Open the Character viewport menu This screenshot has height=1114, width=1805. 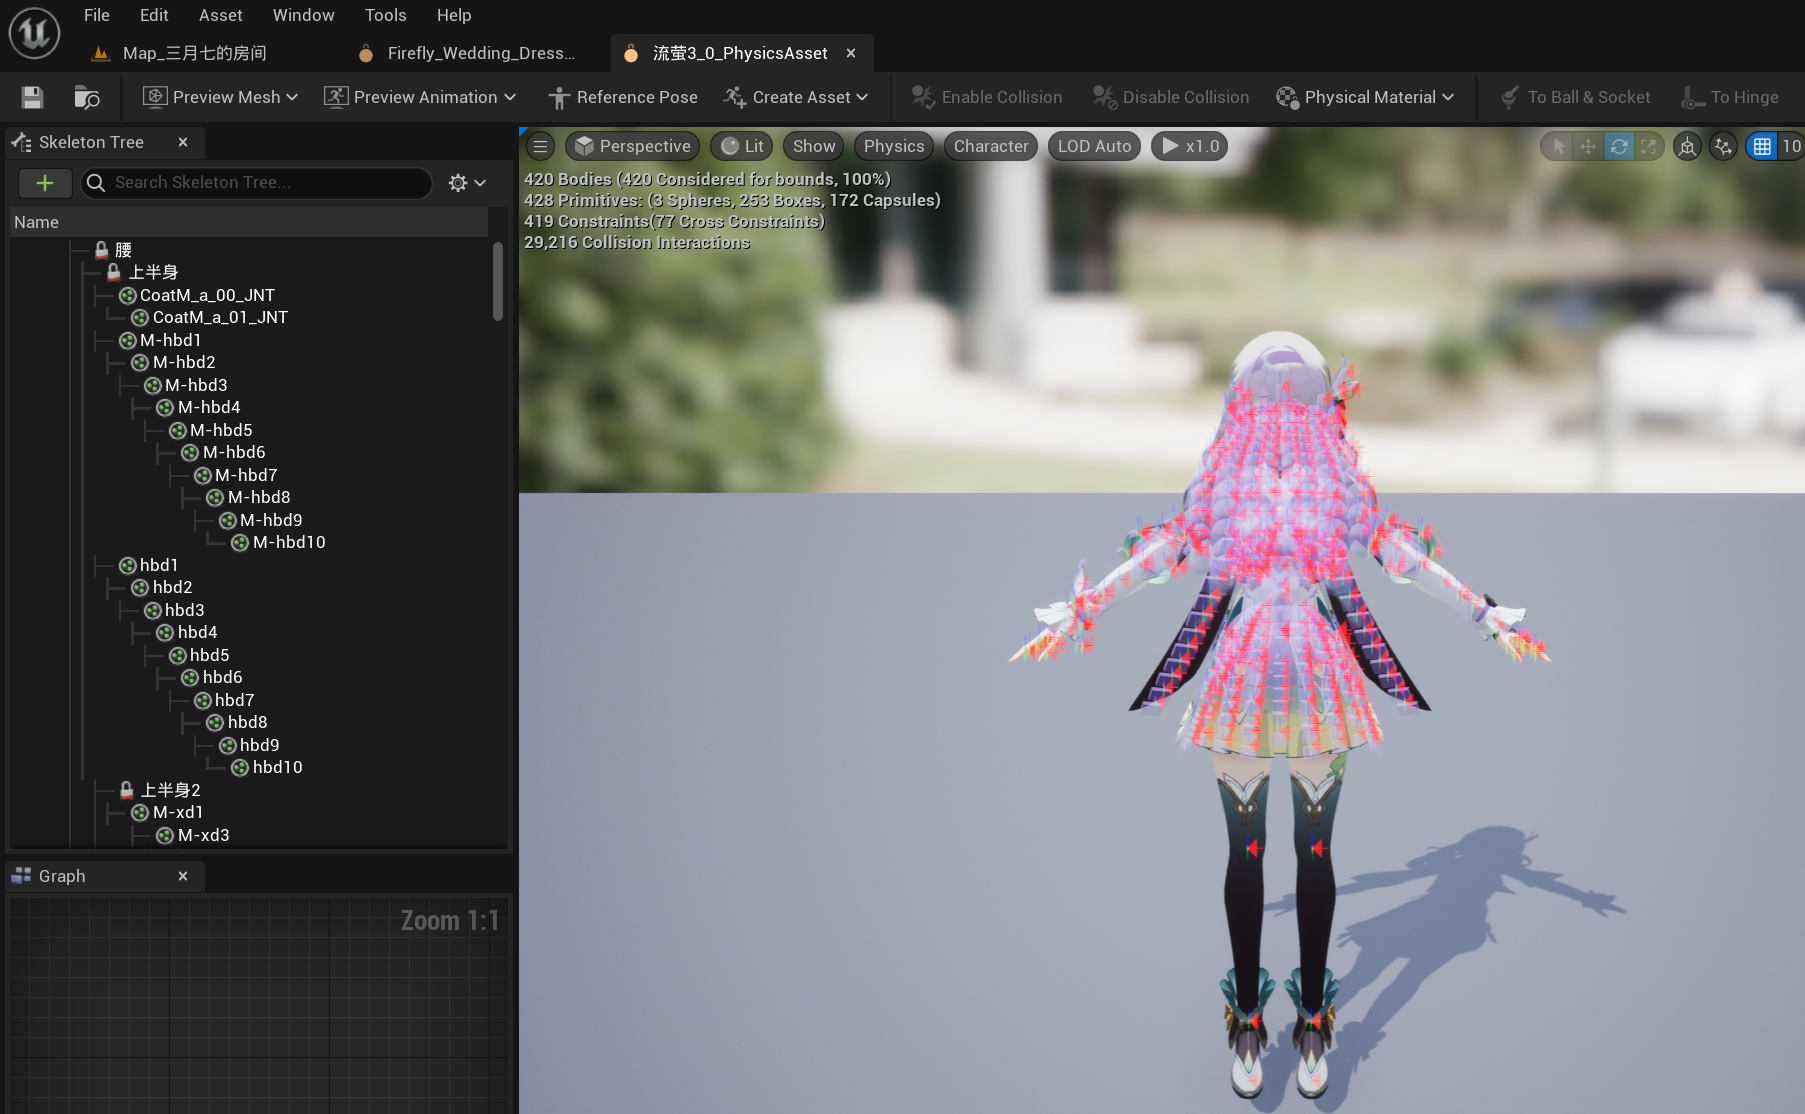point(991,146)
